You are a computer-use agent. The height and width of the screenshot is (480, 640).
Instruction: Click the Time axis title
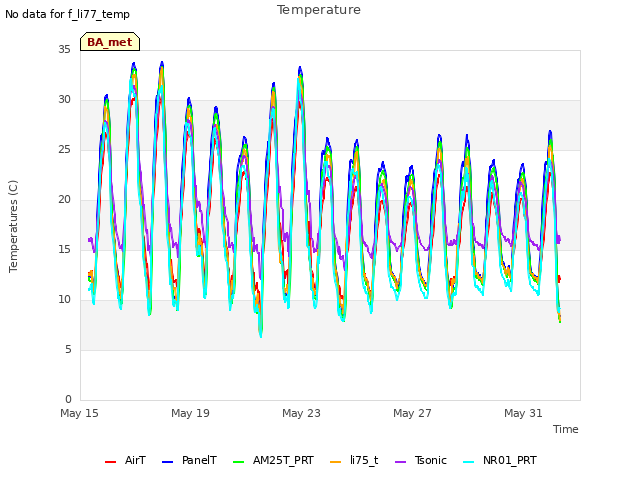[x=566, y=429]
